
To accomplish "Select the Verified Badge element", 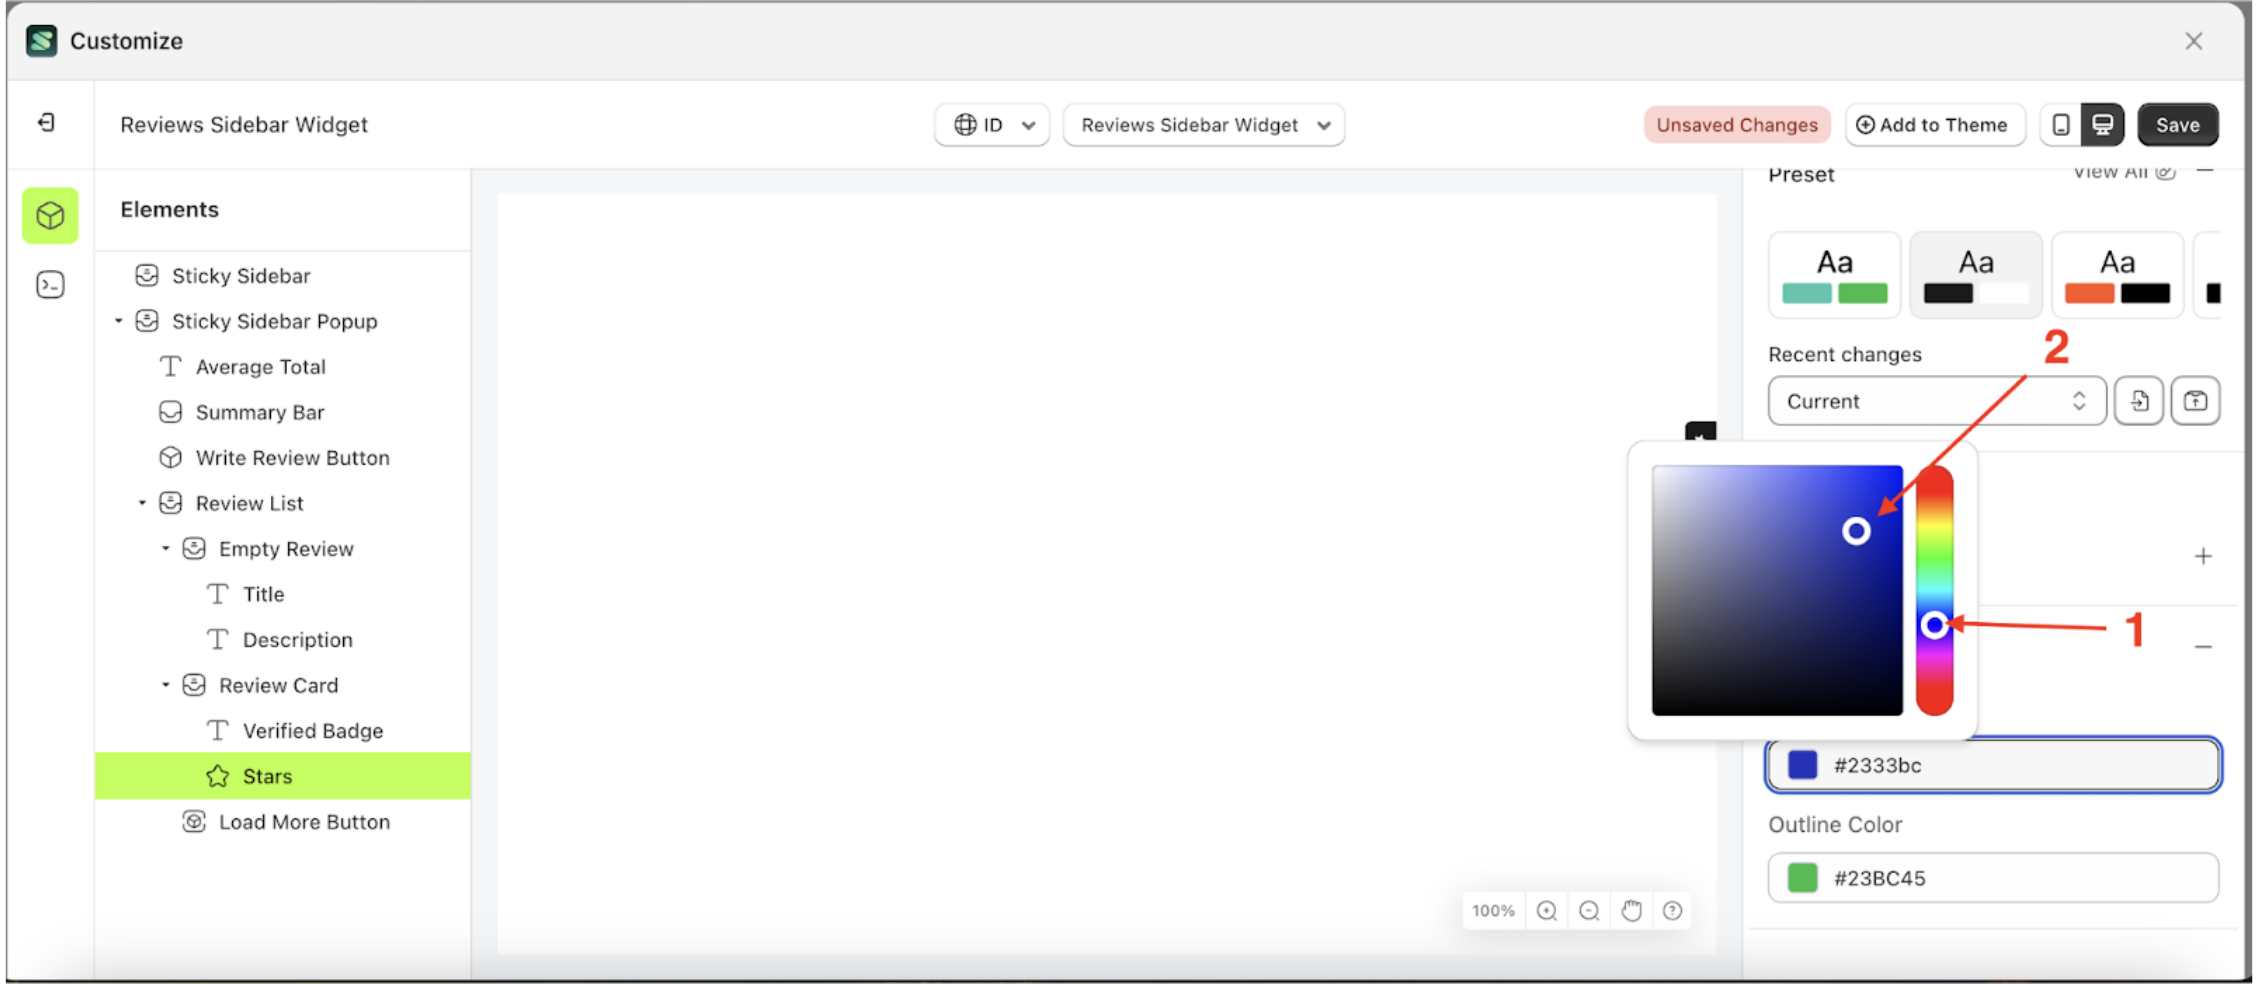I will [x=312, y=730].
